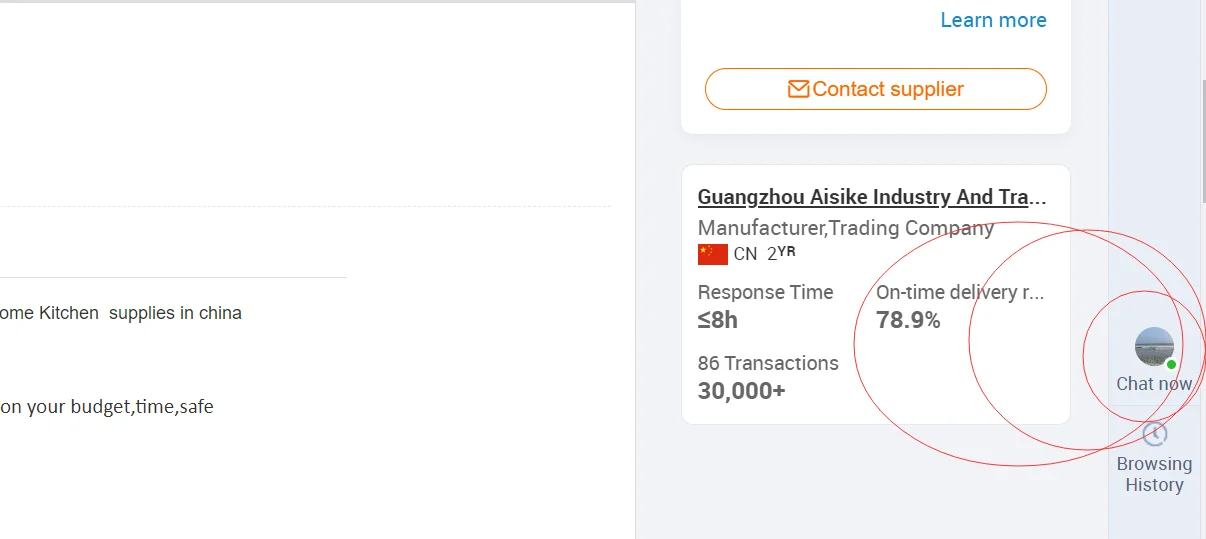The height and width of the screenshot is (539, 1206).
Task: Select the 78.9% delivery rate value
Action: pos(908,320)
